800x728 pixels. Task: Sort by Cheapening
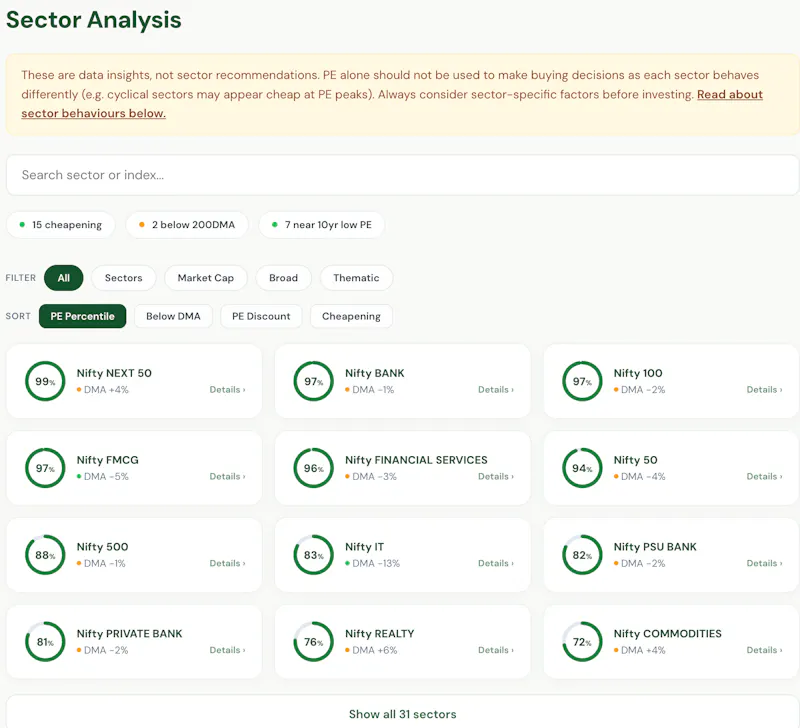click(351, 316)
